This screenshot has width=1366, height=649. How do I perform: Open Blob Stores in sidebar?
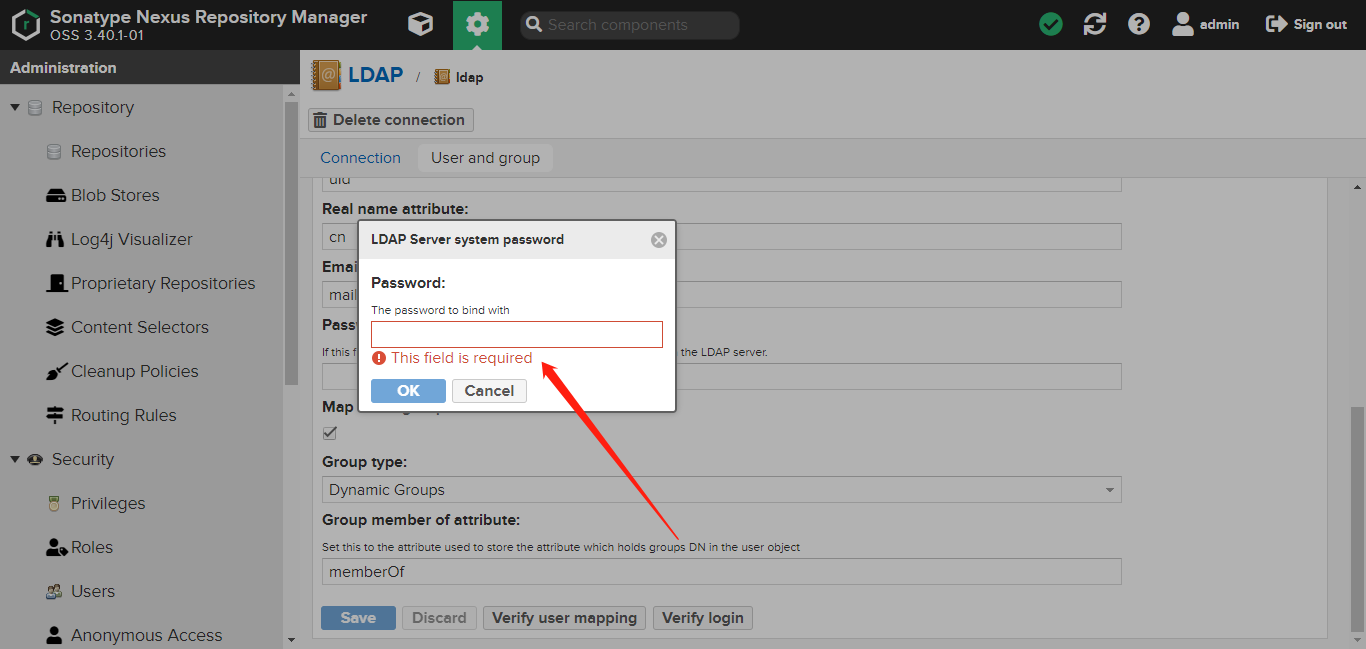[x=115, y=195]
